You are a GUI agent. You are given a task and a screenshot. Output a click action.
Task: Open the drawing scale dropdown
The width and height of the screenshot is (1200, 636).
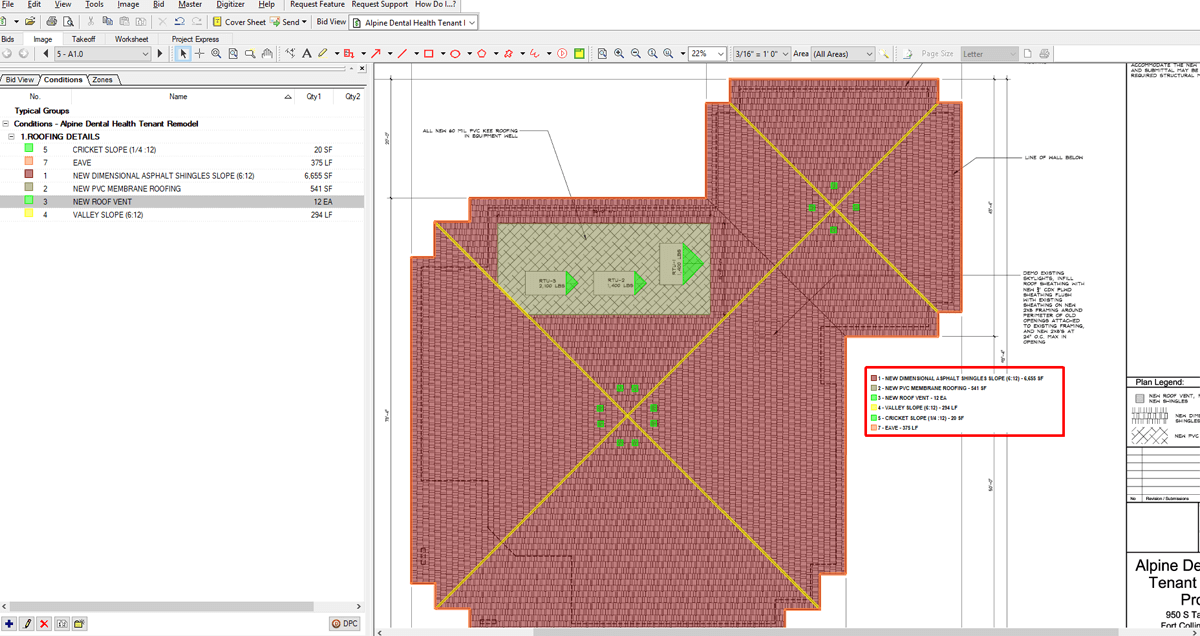pyautogui.click(x=784, y=53)
